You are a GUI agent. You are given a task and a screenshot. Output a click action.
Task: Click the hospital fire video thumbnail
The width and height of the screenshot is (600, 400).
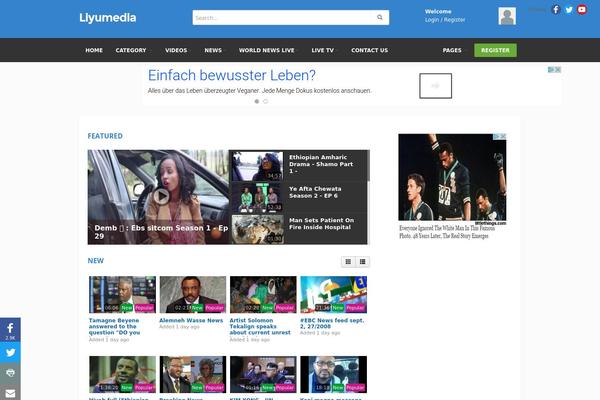[258, 229]
